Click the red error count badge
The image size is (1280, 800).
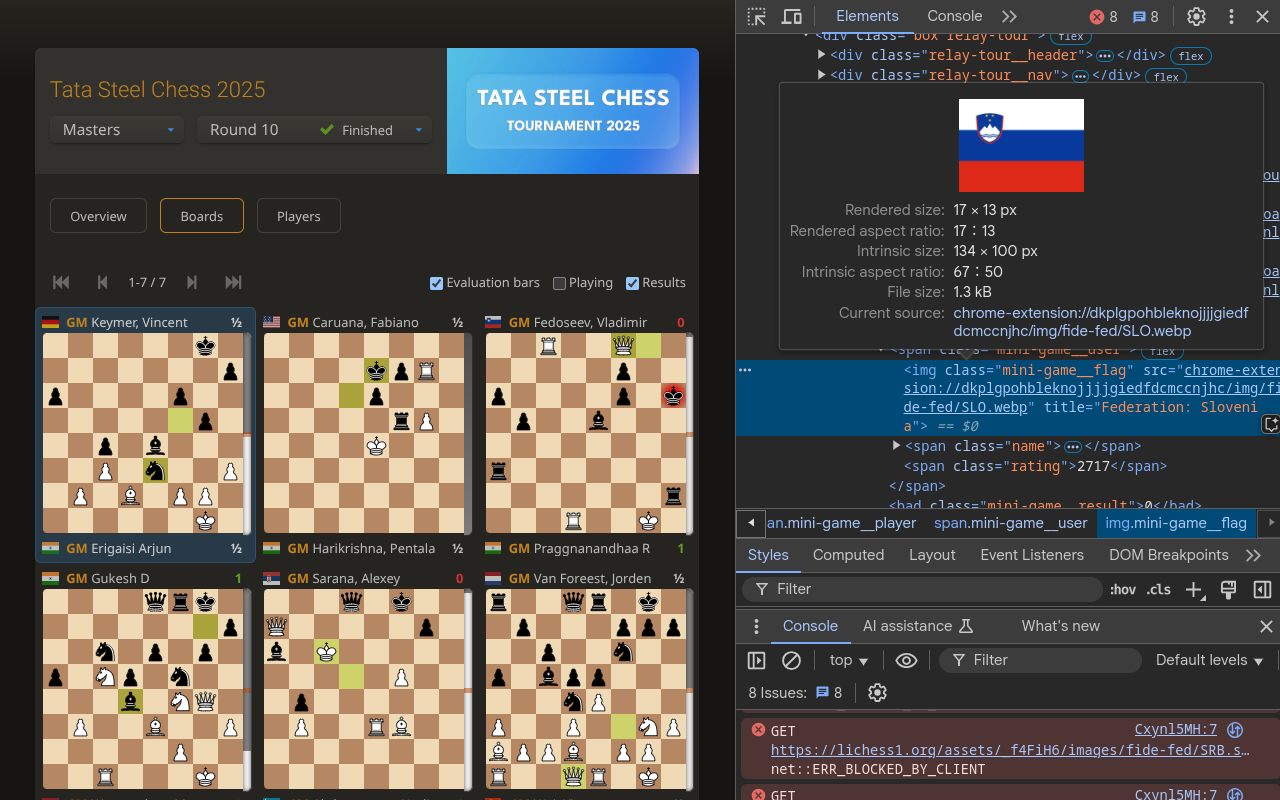1104,17
